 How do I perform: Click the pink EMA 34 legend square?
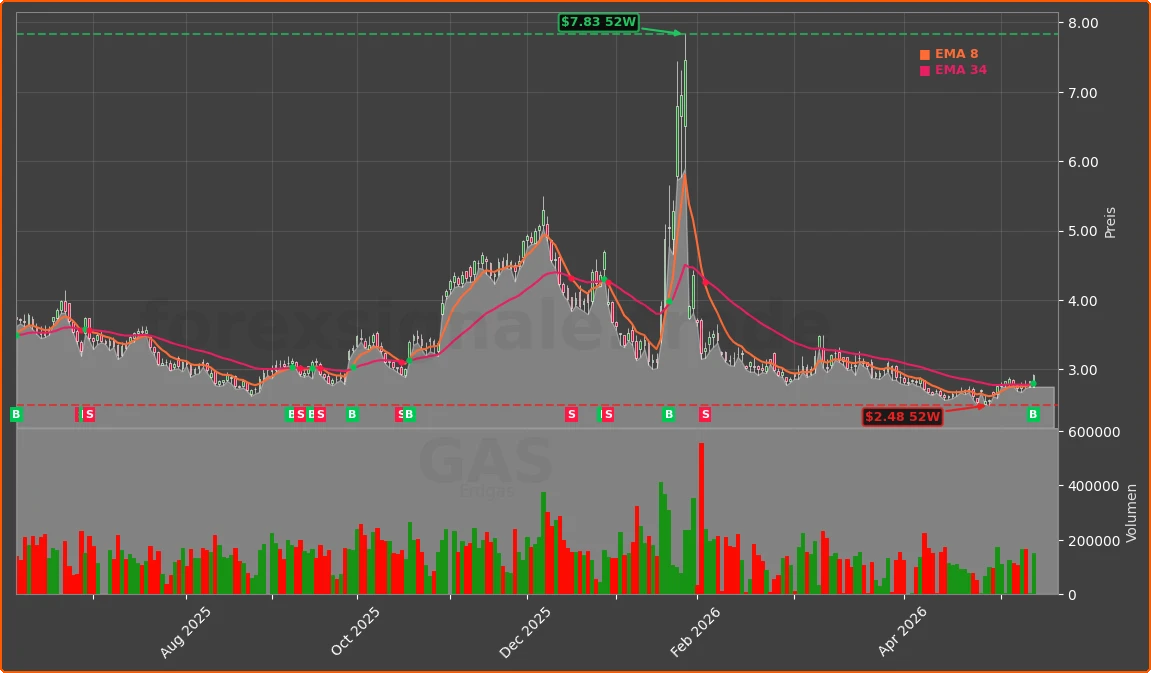pyautogui.click(x=924, y=70)
